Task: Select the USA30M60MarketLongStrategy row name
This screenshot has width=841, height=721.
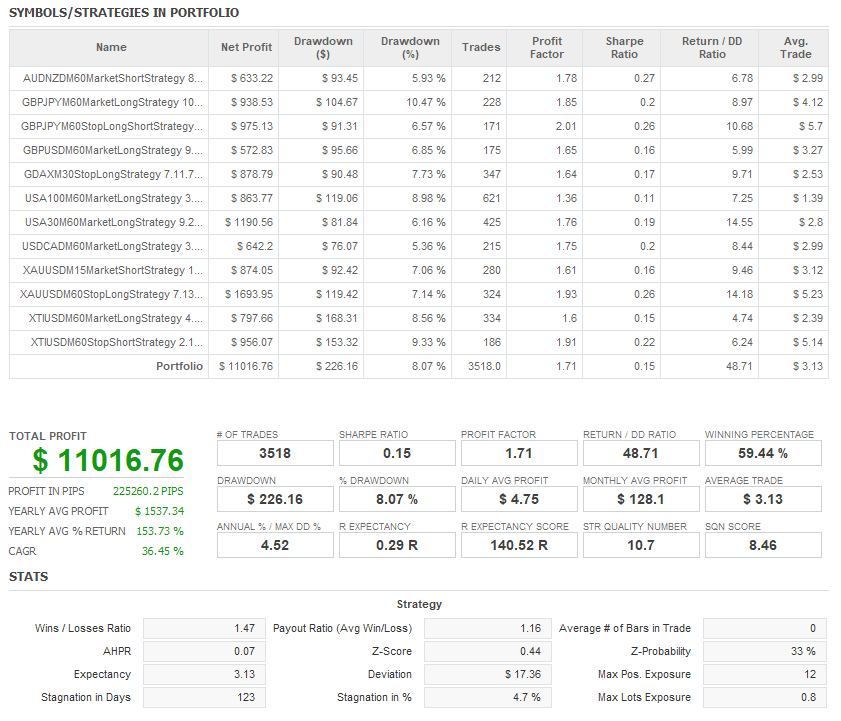Action: 114,222
